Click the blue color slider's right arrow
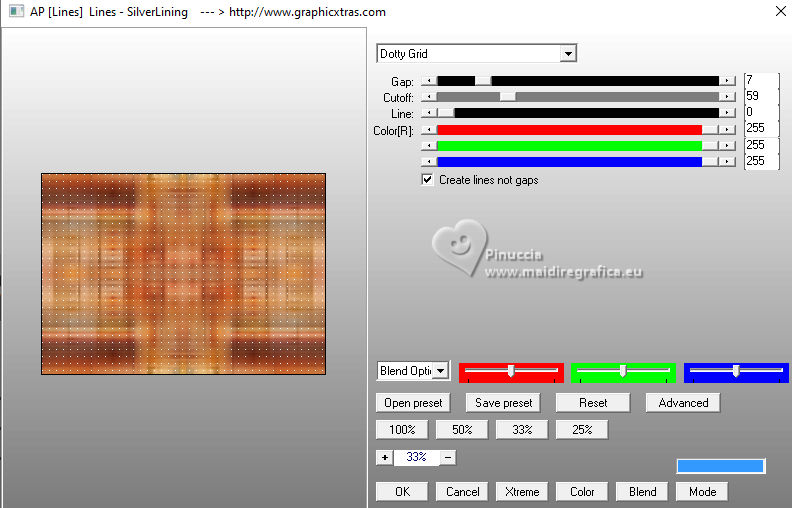 click(x=727, y=162)
